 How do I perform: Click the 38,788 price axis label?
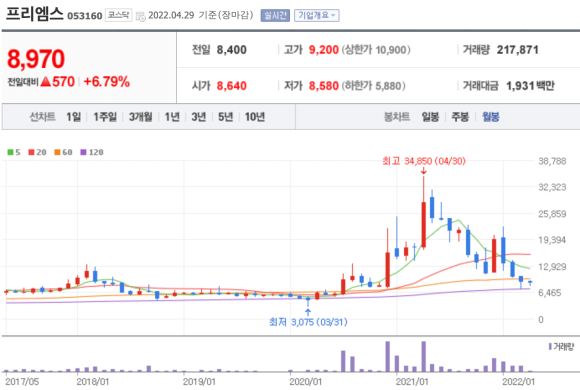click(552, 161)
